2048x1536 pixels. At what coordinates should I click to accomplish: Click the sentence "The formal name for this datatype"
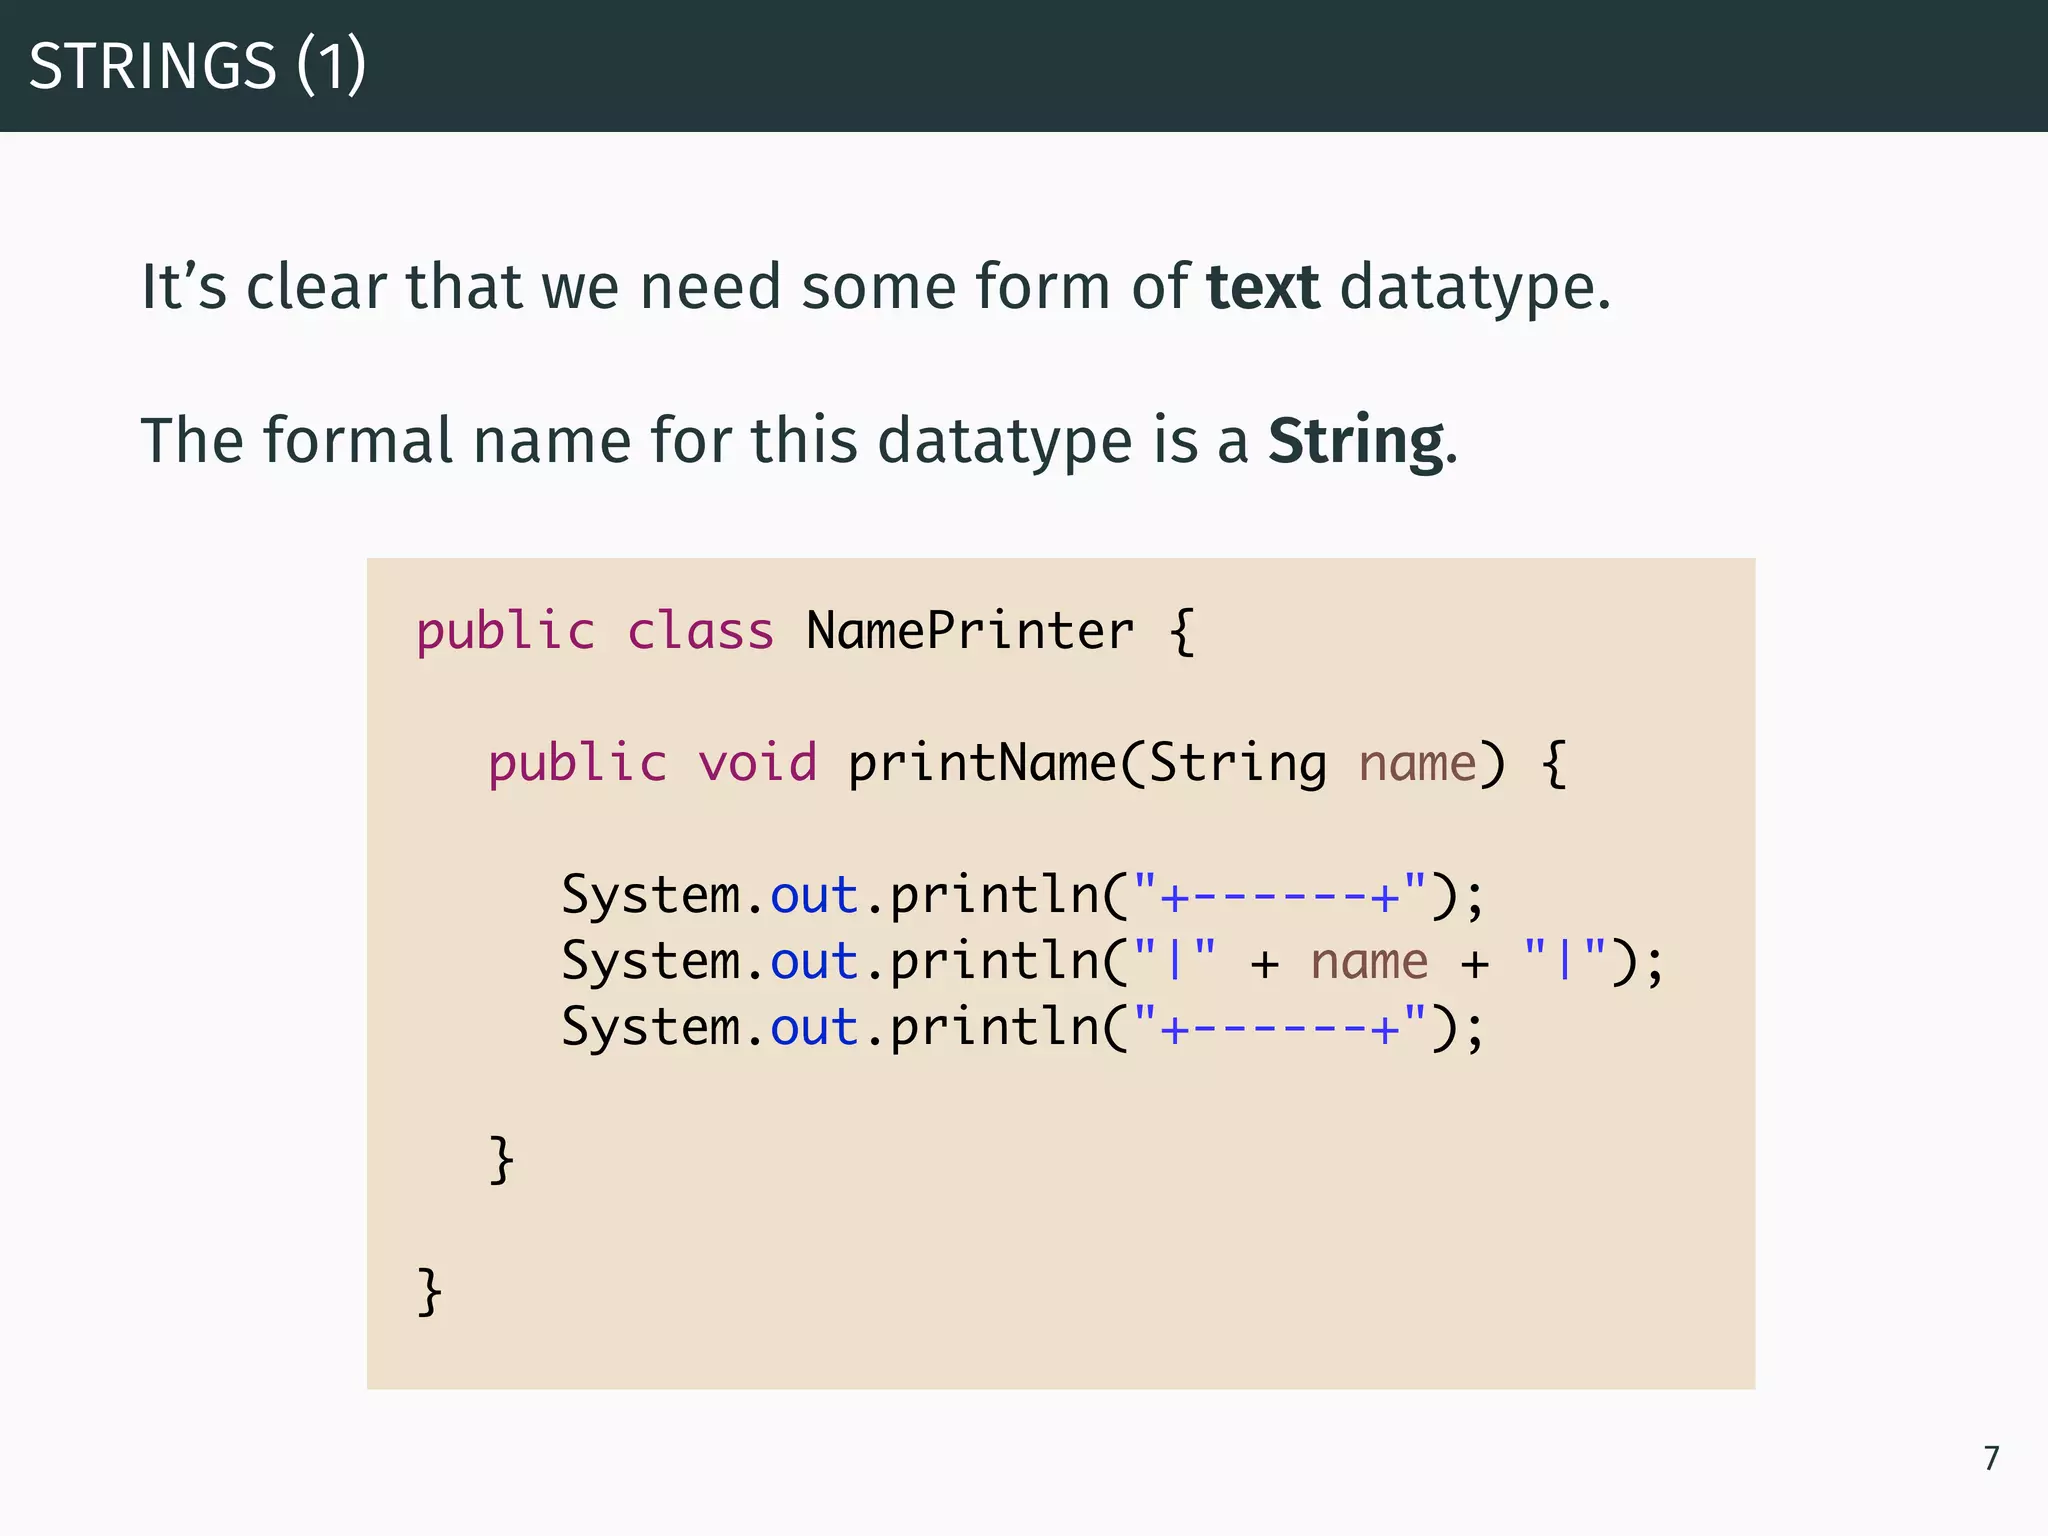click(x=800, y=441)
